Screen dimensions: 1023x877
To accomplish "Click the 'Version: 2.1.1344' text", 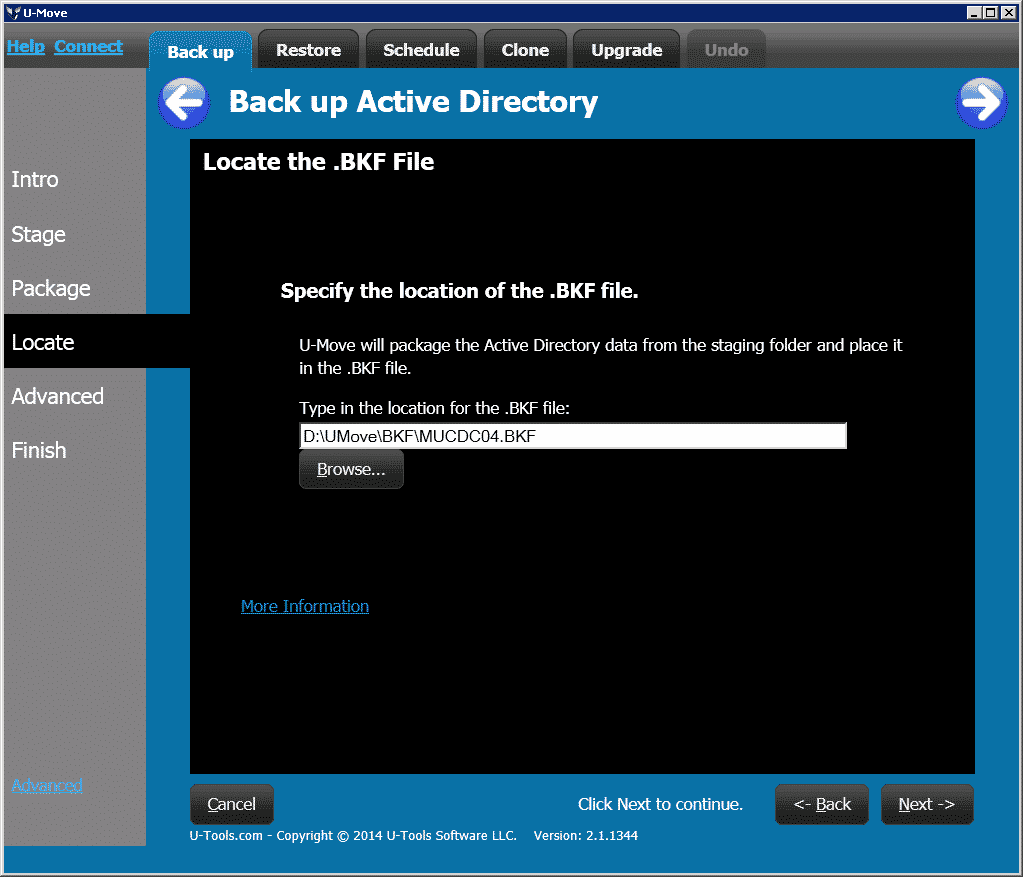I will coord(586,835).
